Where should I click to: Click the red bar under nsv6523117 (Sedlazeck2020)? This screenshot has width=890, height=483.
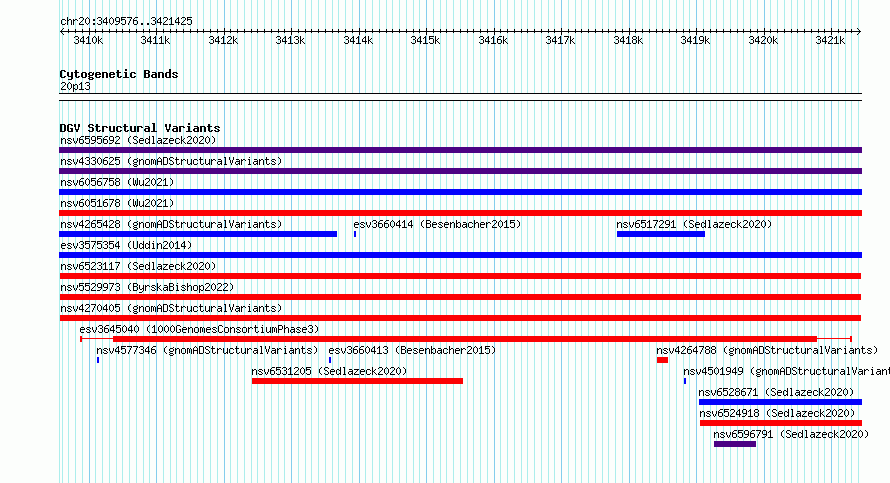pos(460,276)
